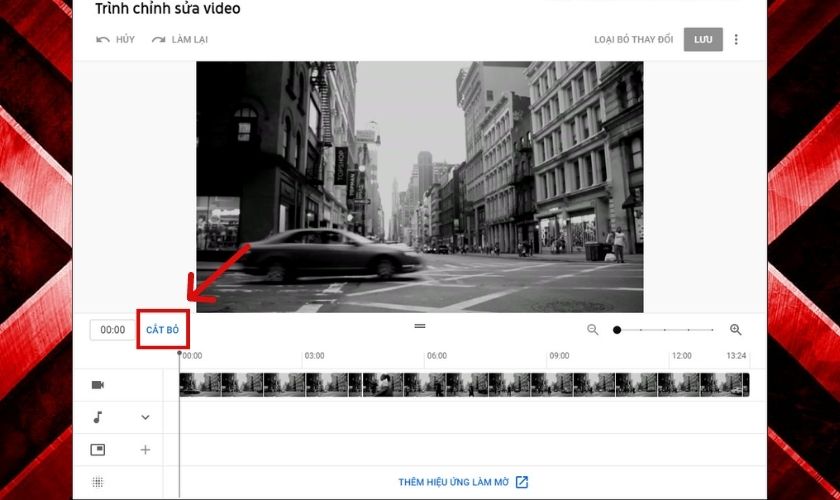Expand the audio track chevron dropdown

pos(145,417)
